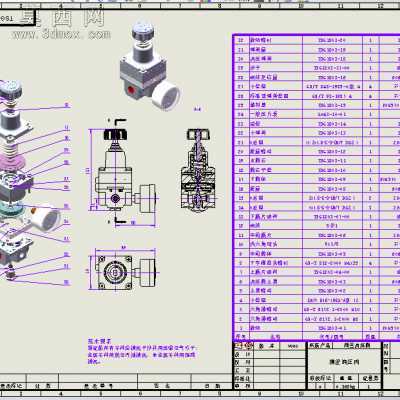Click the A-A cross-section view
Image resolution: width=400 pixels, height=400 pixels.
pyautogui.click(x=198, y=169)
